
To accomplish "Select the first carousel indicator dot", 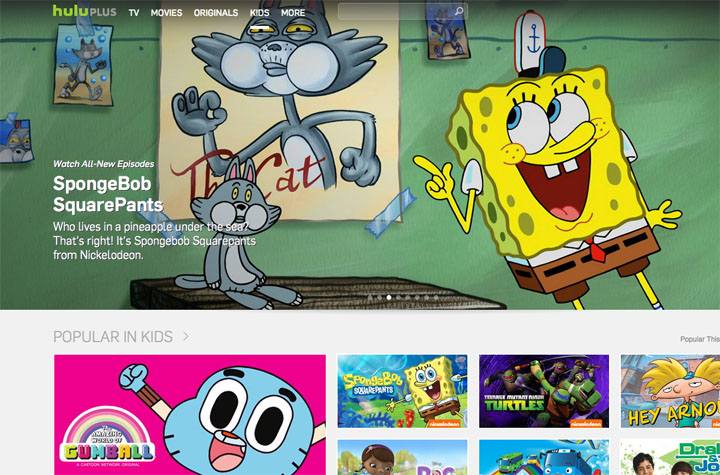I will (x=370, y=297).
